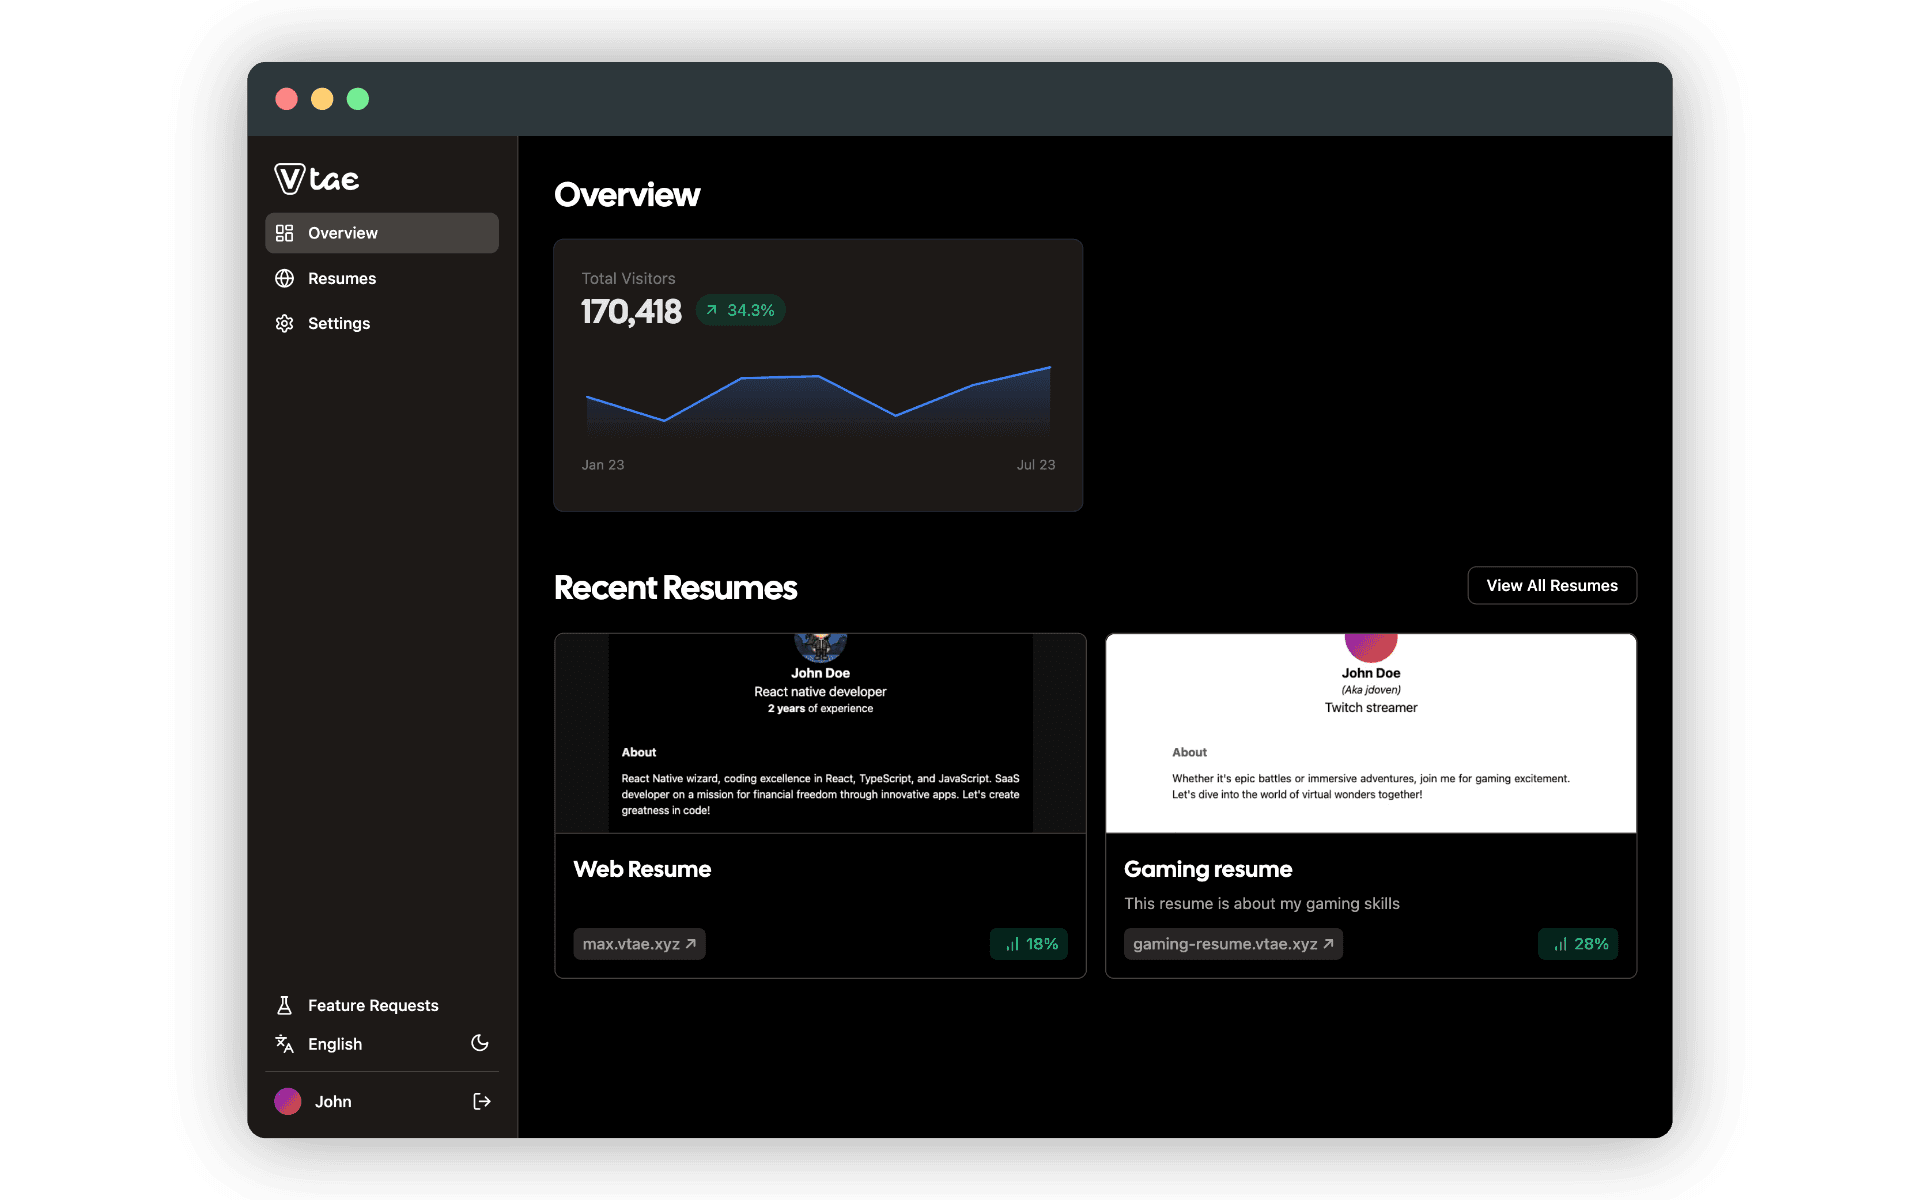Click the translate/language icon next to English
This screenshot has height=1200, width=1920.
click(285, 1044)
